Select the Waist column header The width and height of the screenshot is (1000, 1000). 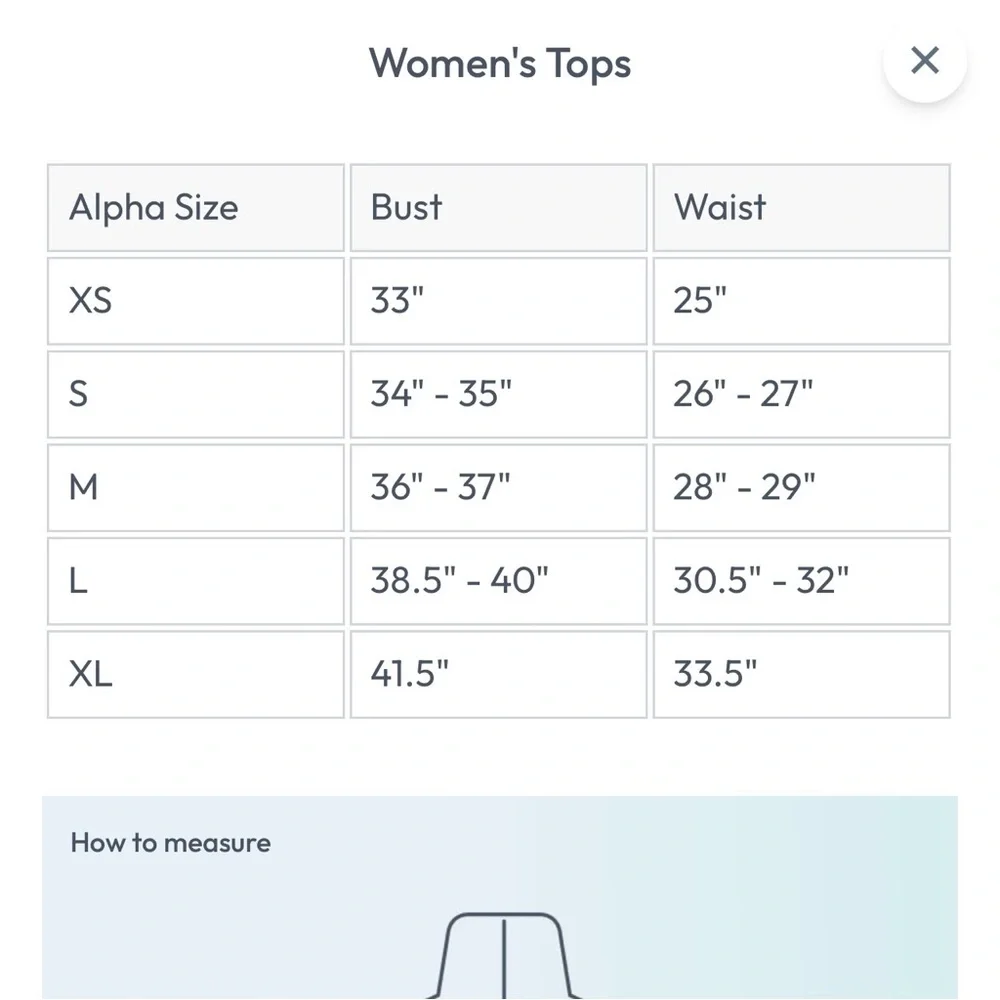(x=720, y=208)
